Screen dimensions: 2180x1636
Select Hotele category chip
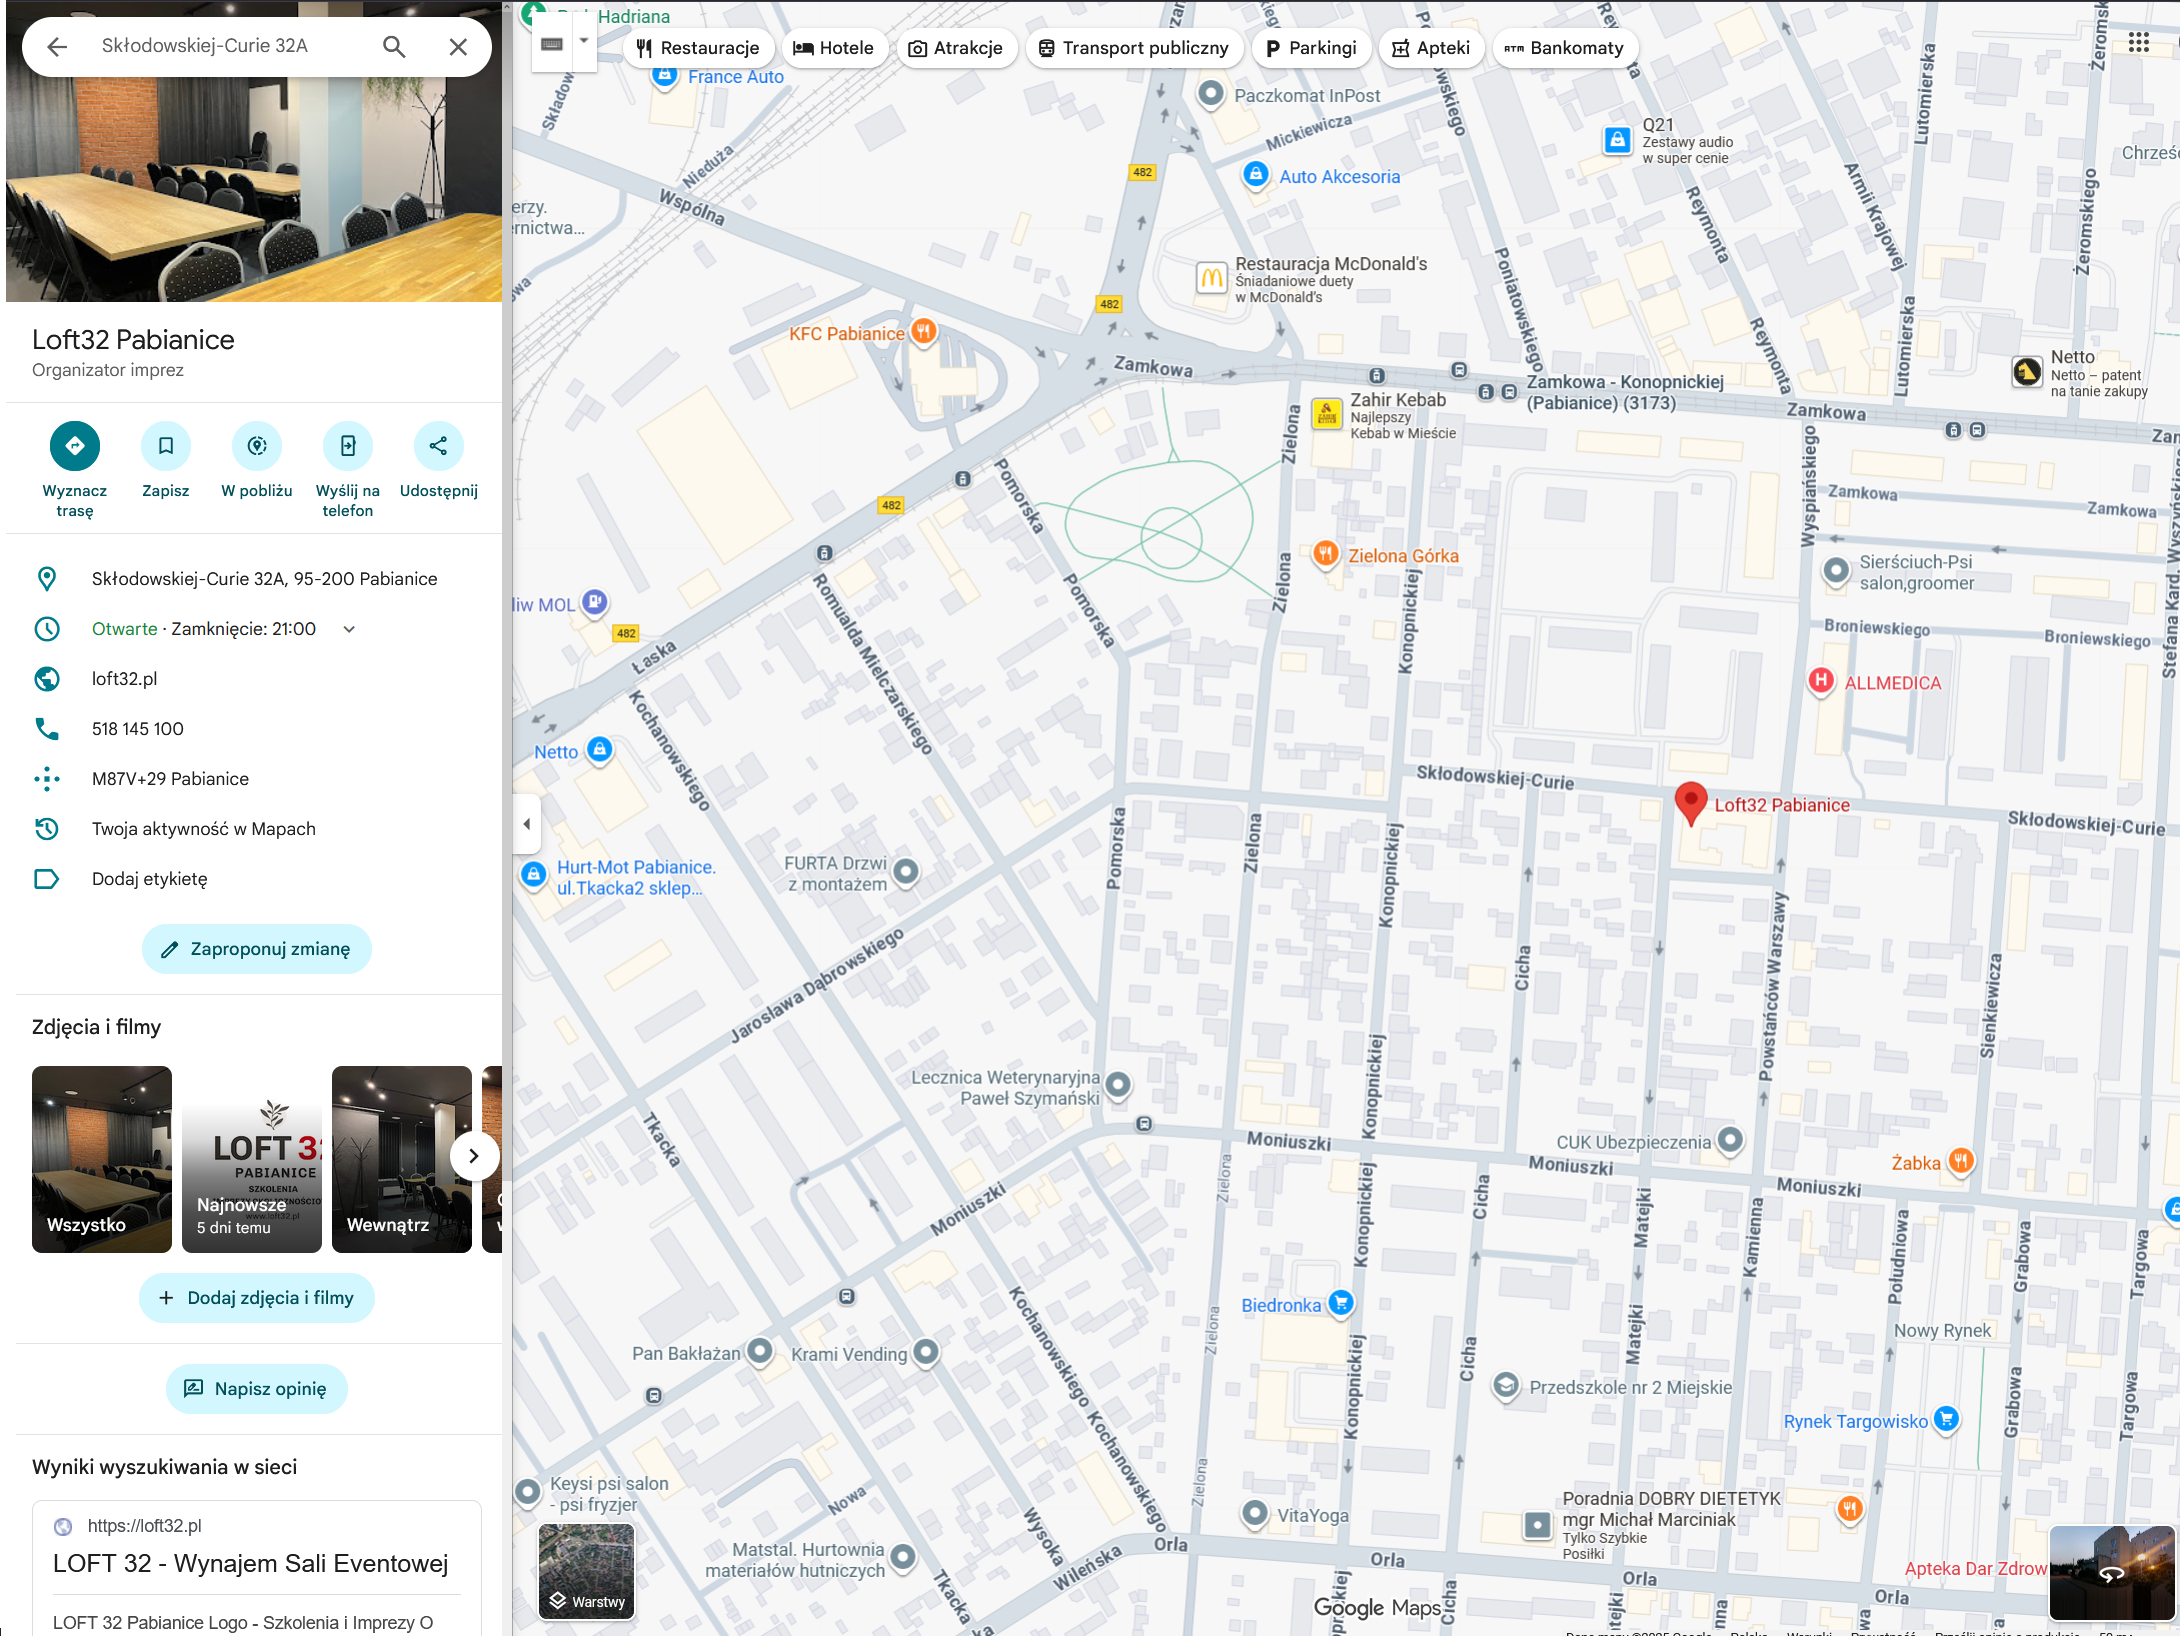(x=833, y=48)
